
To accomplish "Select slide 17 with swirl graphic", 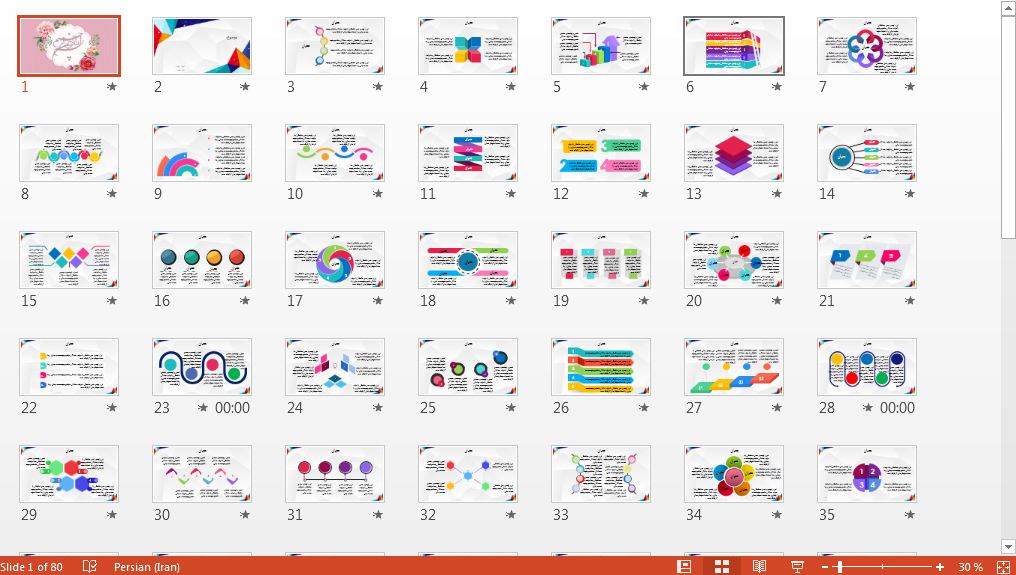I will (x=334, y=260).
